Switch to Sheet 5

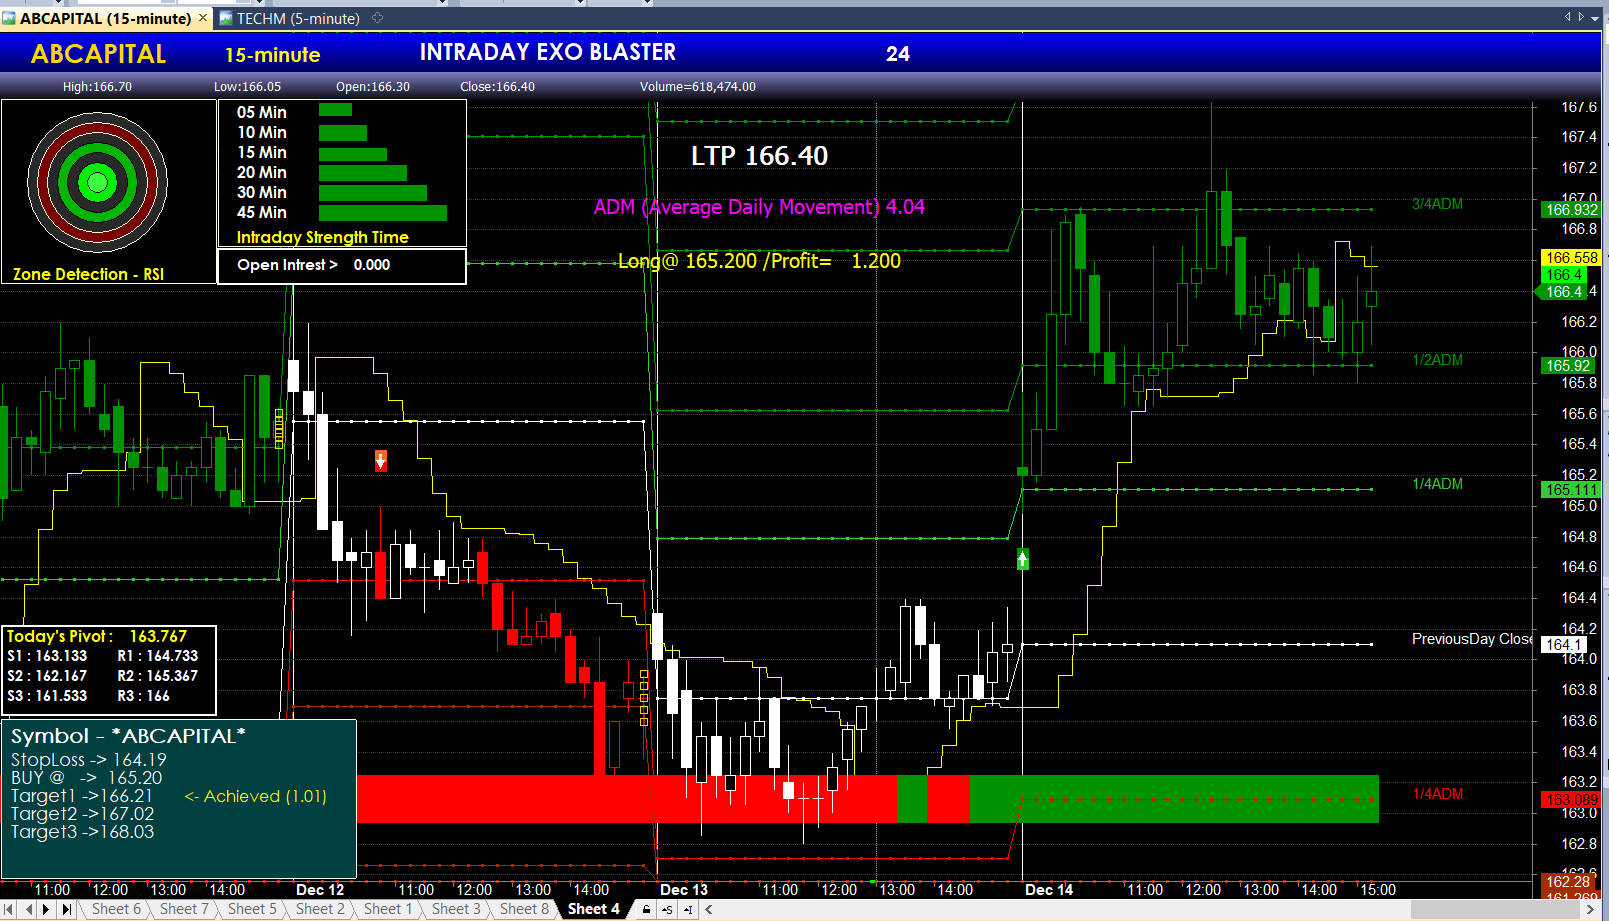[x=252, y=909]
